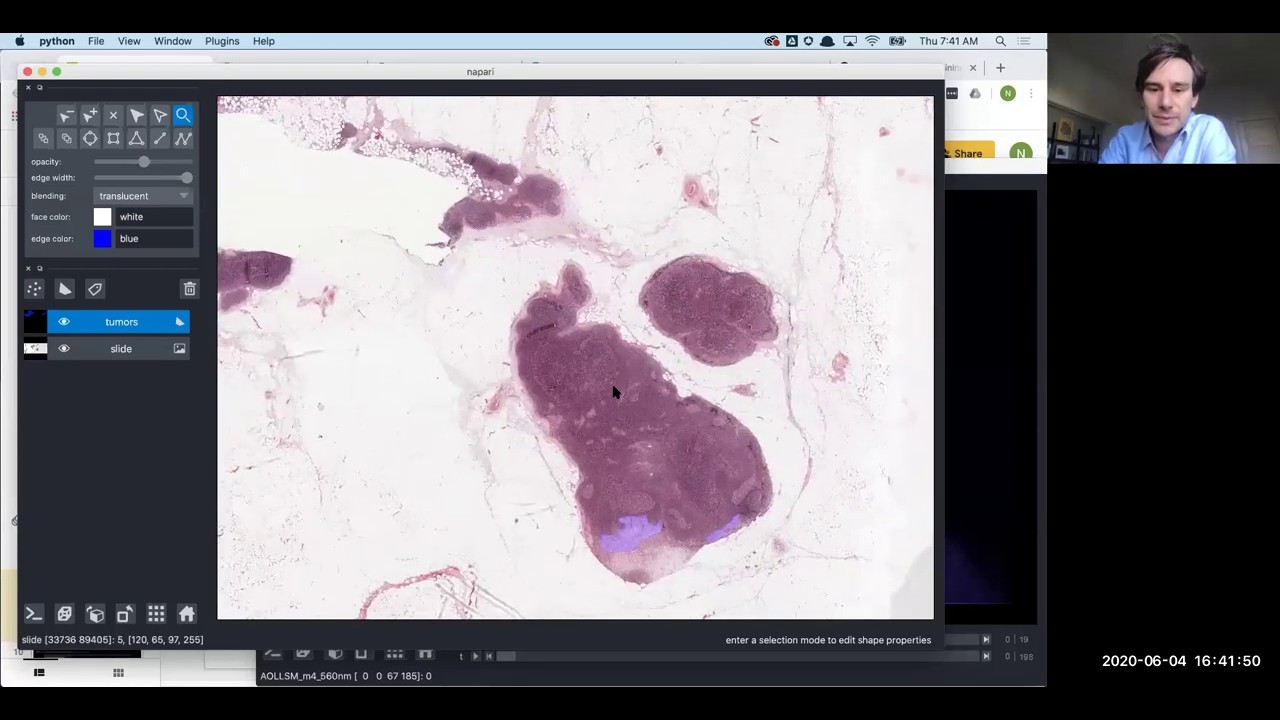The width and height of the screenshot is (1280, 720).
Task: Float the layer controls dock panel
Action: coord(40,88)
